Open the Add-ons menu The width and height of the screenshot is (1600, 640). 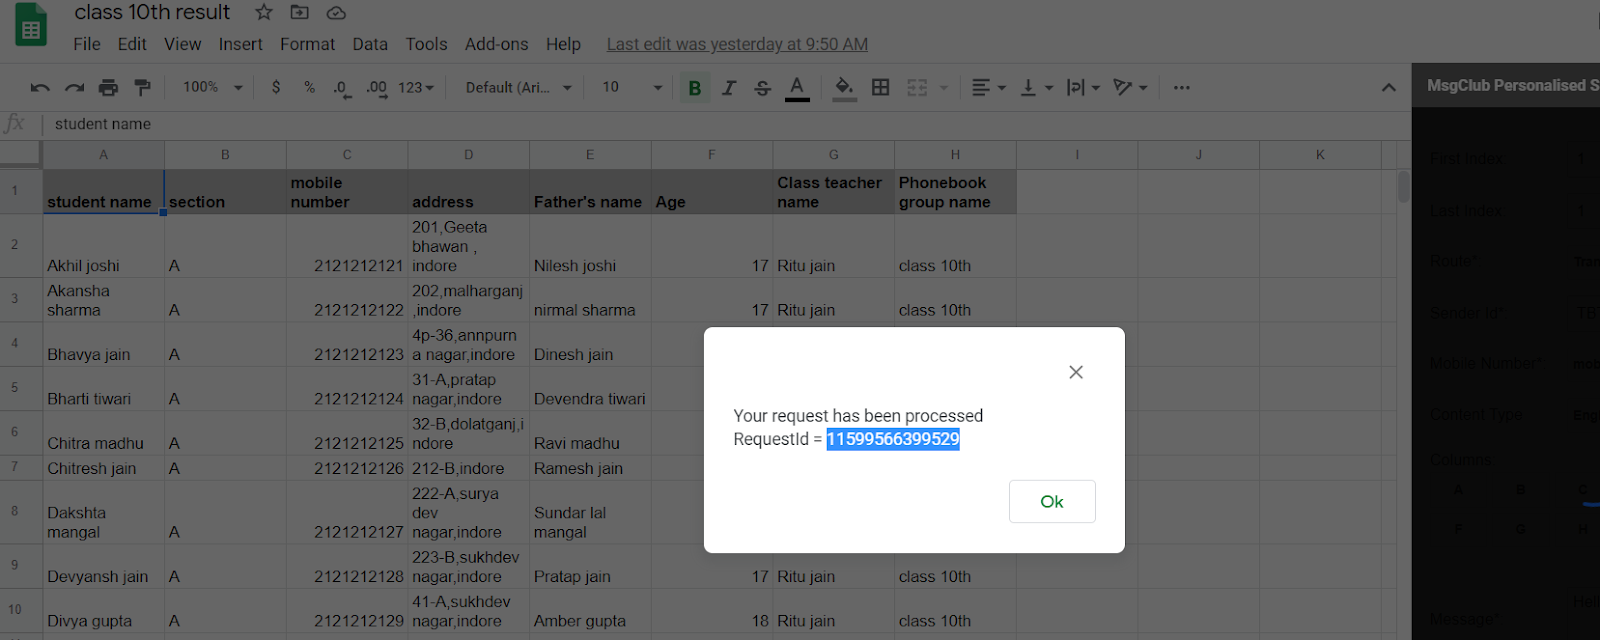[x=497, y=44]
